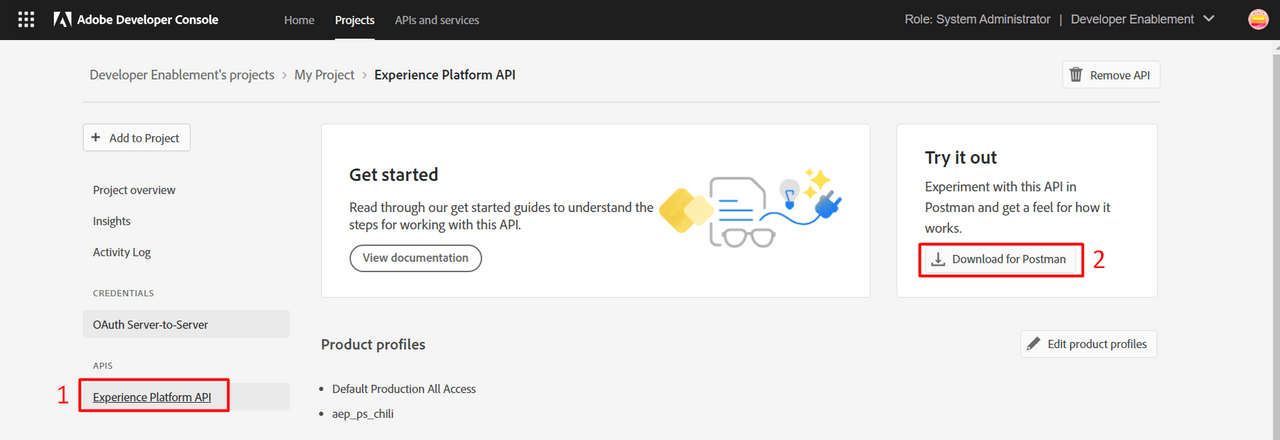Screen dimensions: 1280x440
Task: Click the trash icon in Remove API
Action: tap(1076, 75)
